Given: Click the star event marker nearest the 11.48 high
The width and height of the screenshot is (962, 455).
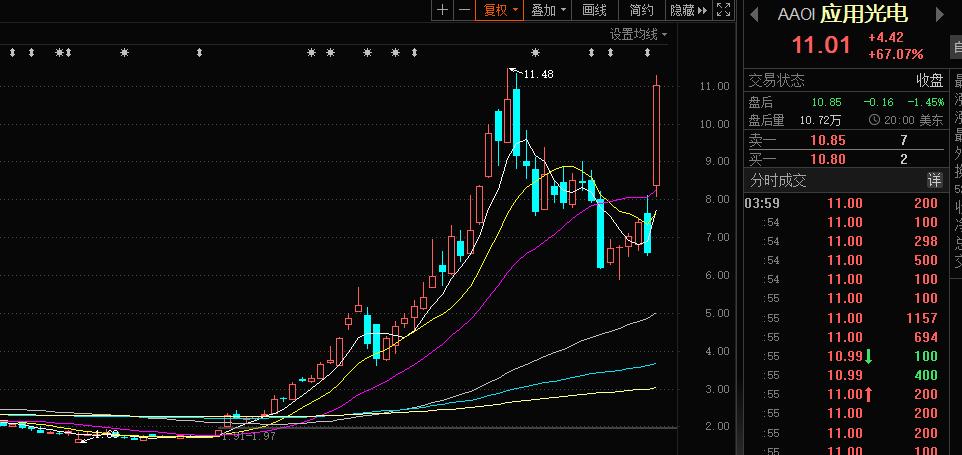Looking at the screenshot, I should [x=536, y=53].
